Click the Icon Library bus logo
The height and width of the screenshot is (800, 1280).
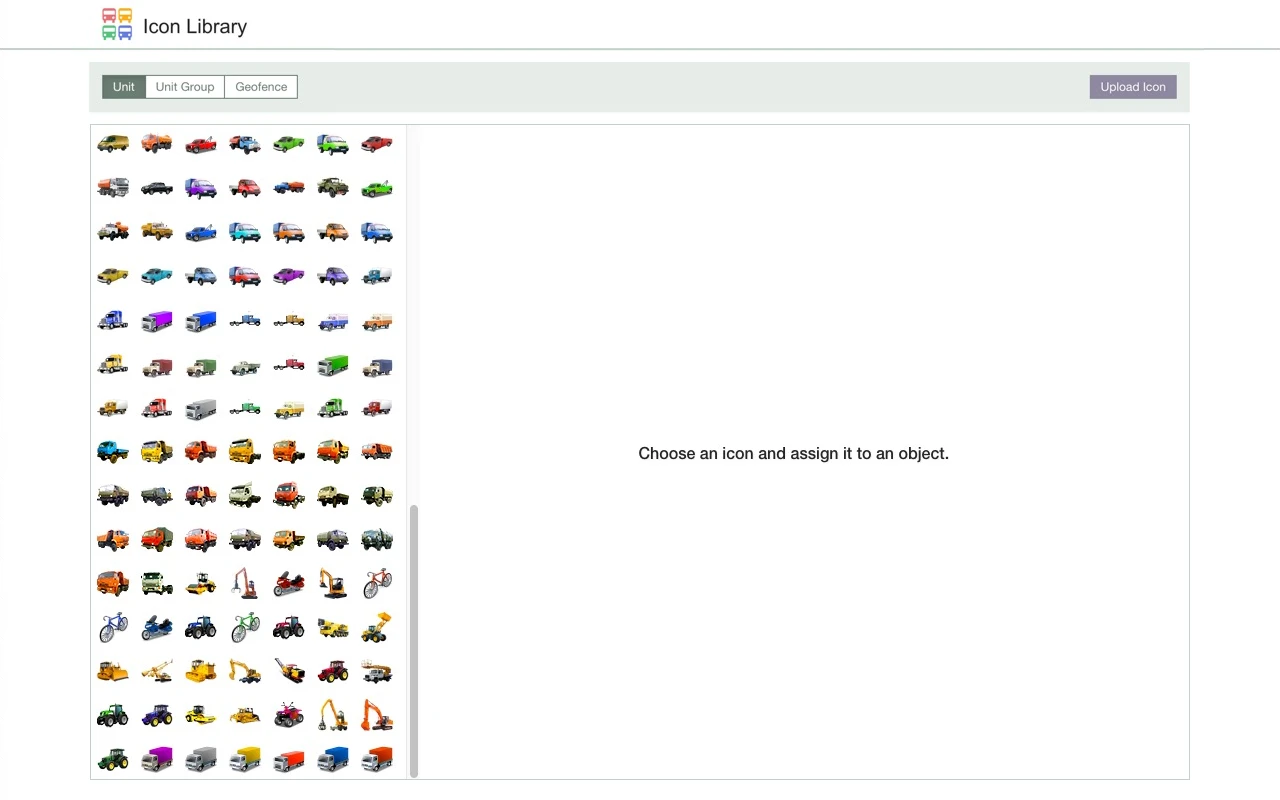tap(117, 24)
